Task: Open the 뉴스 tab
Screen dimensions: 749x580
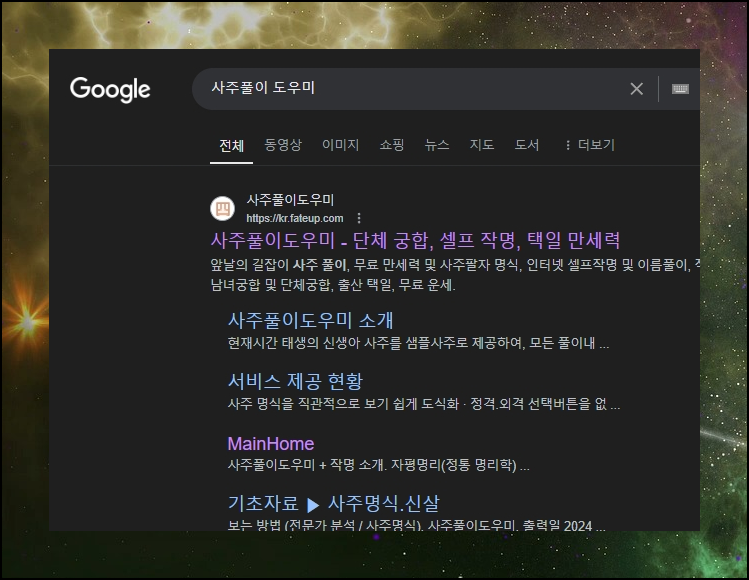Action: (x=437, y=145)
